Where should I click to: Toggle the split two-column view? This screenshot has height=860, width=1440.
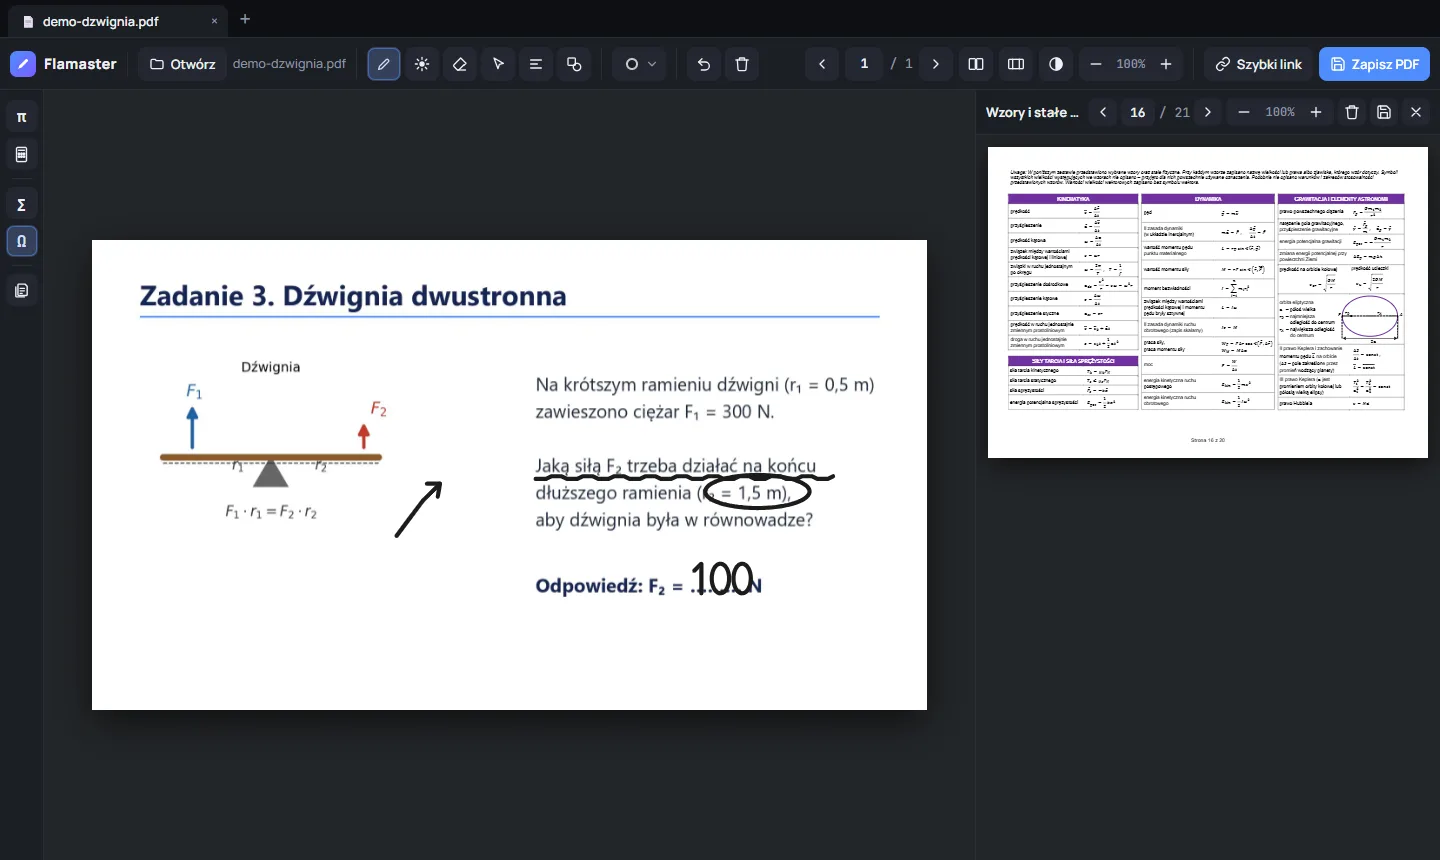(976, 64)
